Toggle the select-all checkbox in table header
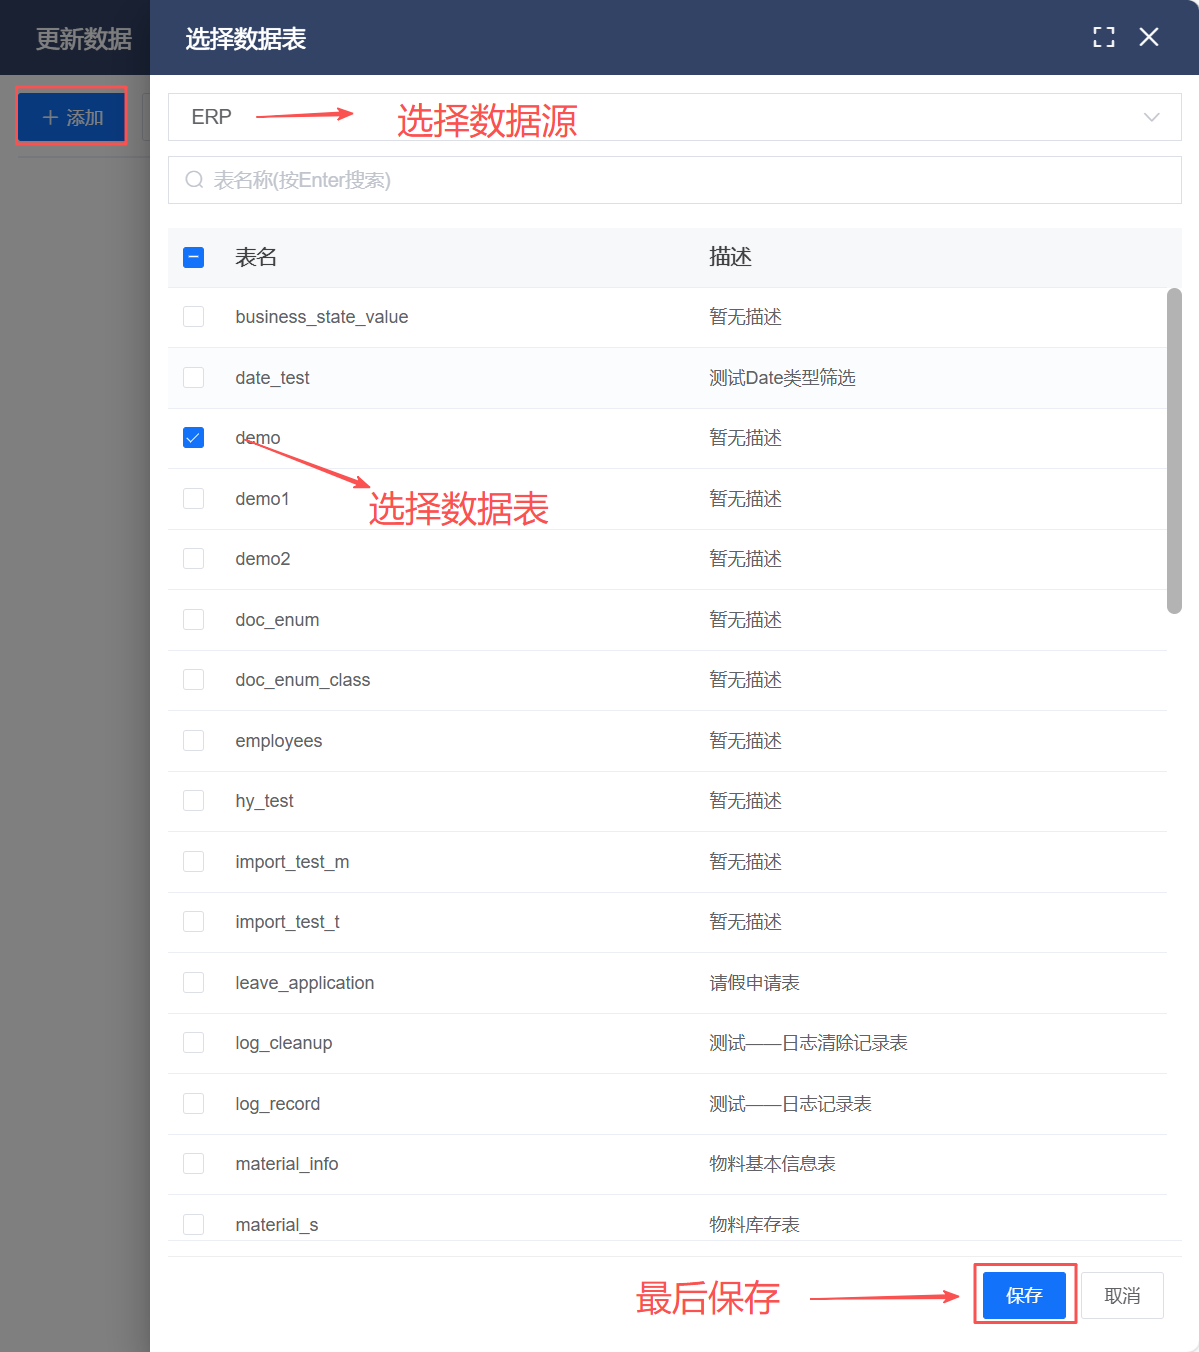The image size is (1199, 1352). pyautogui.click(x=194, y=257)
